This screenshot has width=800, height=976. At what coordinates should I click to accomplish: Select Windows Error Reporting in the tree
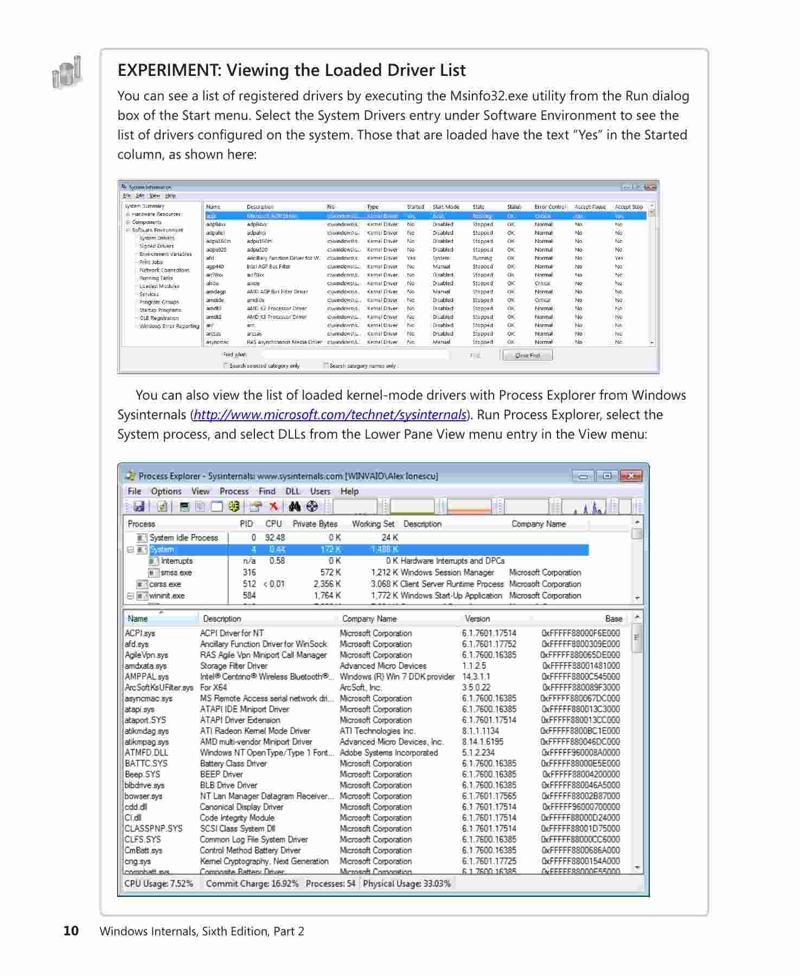coord(169,326)
